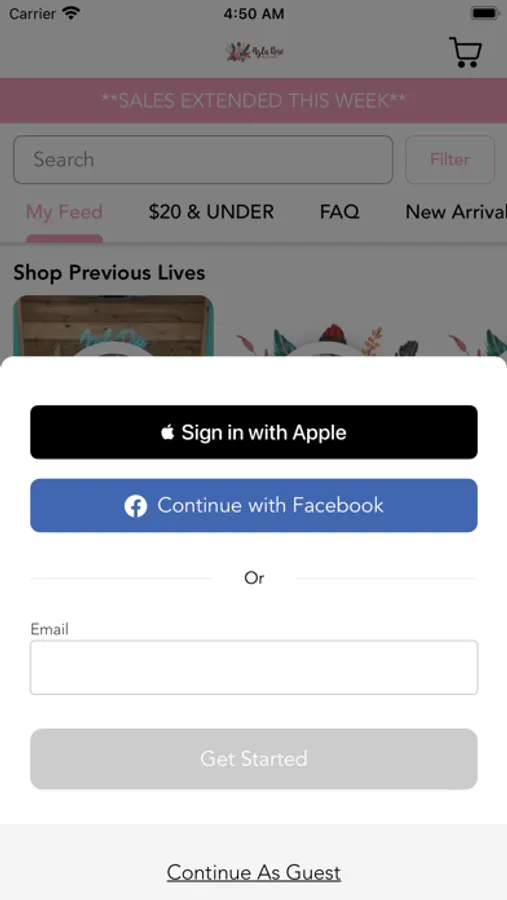Check the Wi-Fi status icon
Image resolution: width=507 pixels, height=900 pixels.
(71, 13)
